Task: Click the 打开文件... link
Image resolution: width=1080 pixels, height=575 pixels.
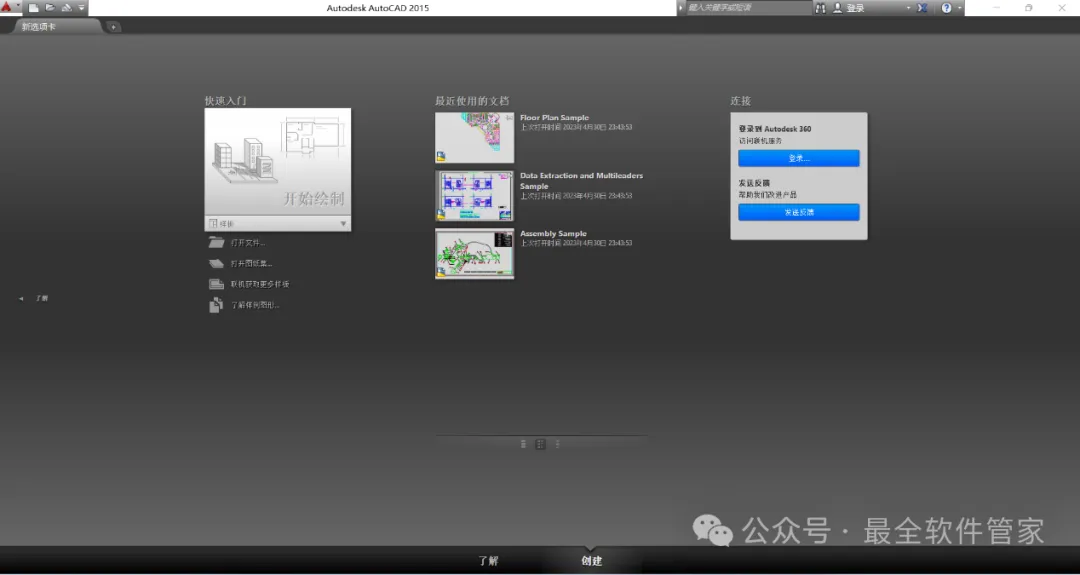Action: pos(247,243)
